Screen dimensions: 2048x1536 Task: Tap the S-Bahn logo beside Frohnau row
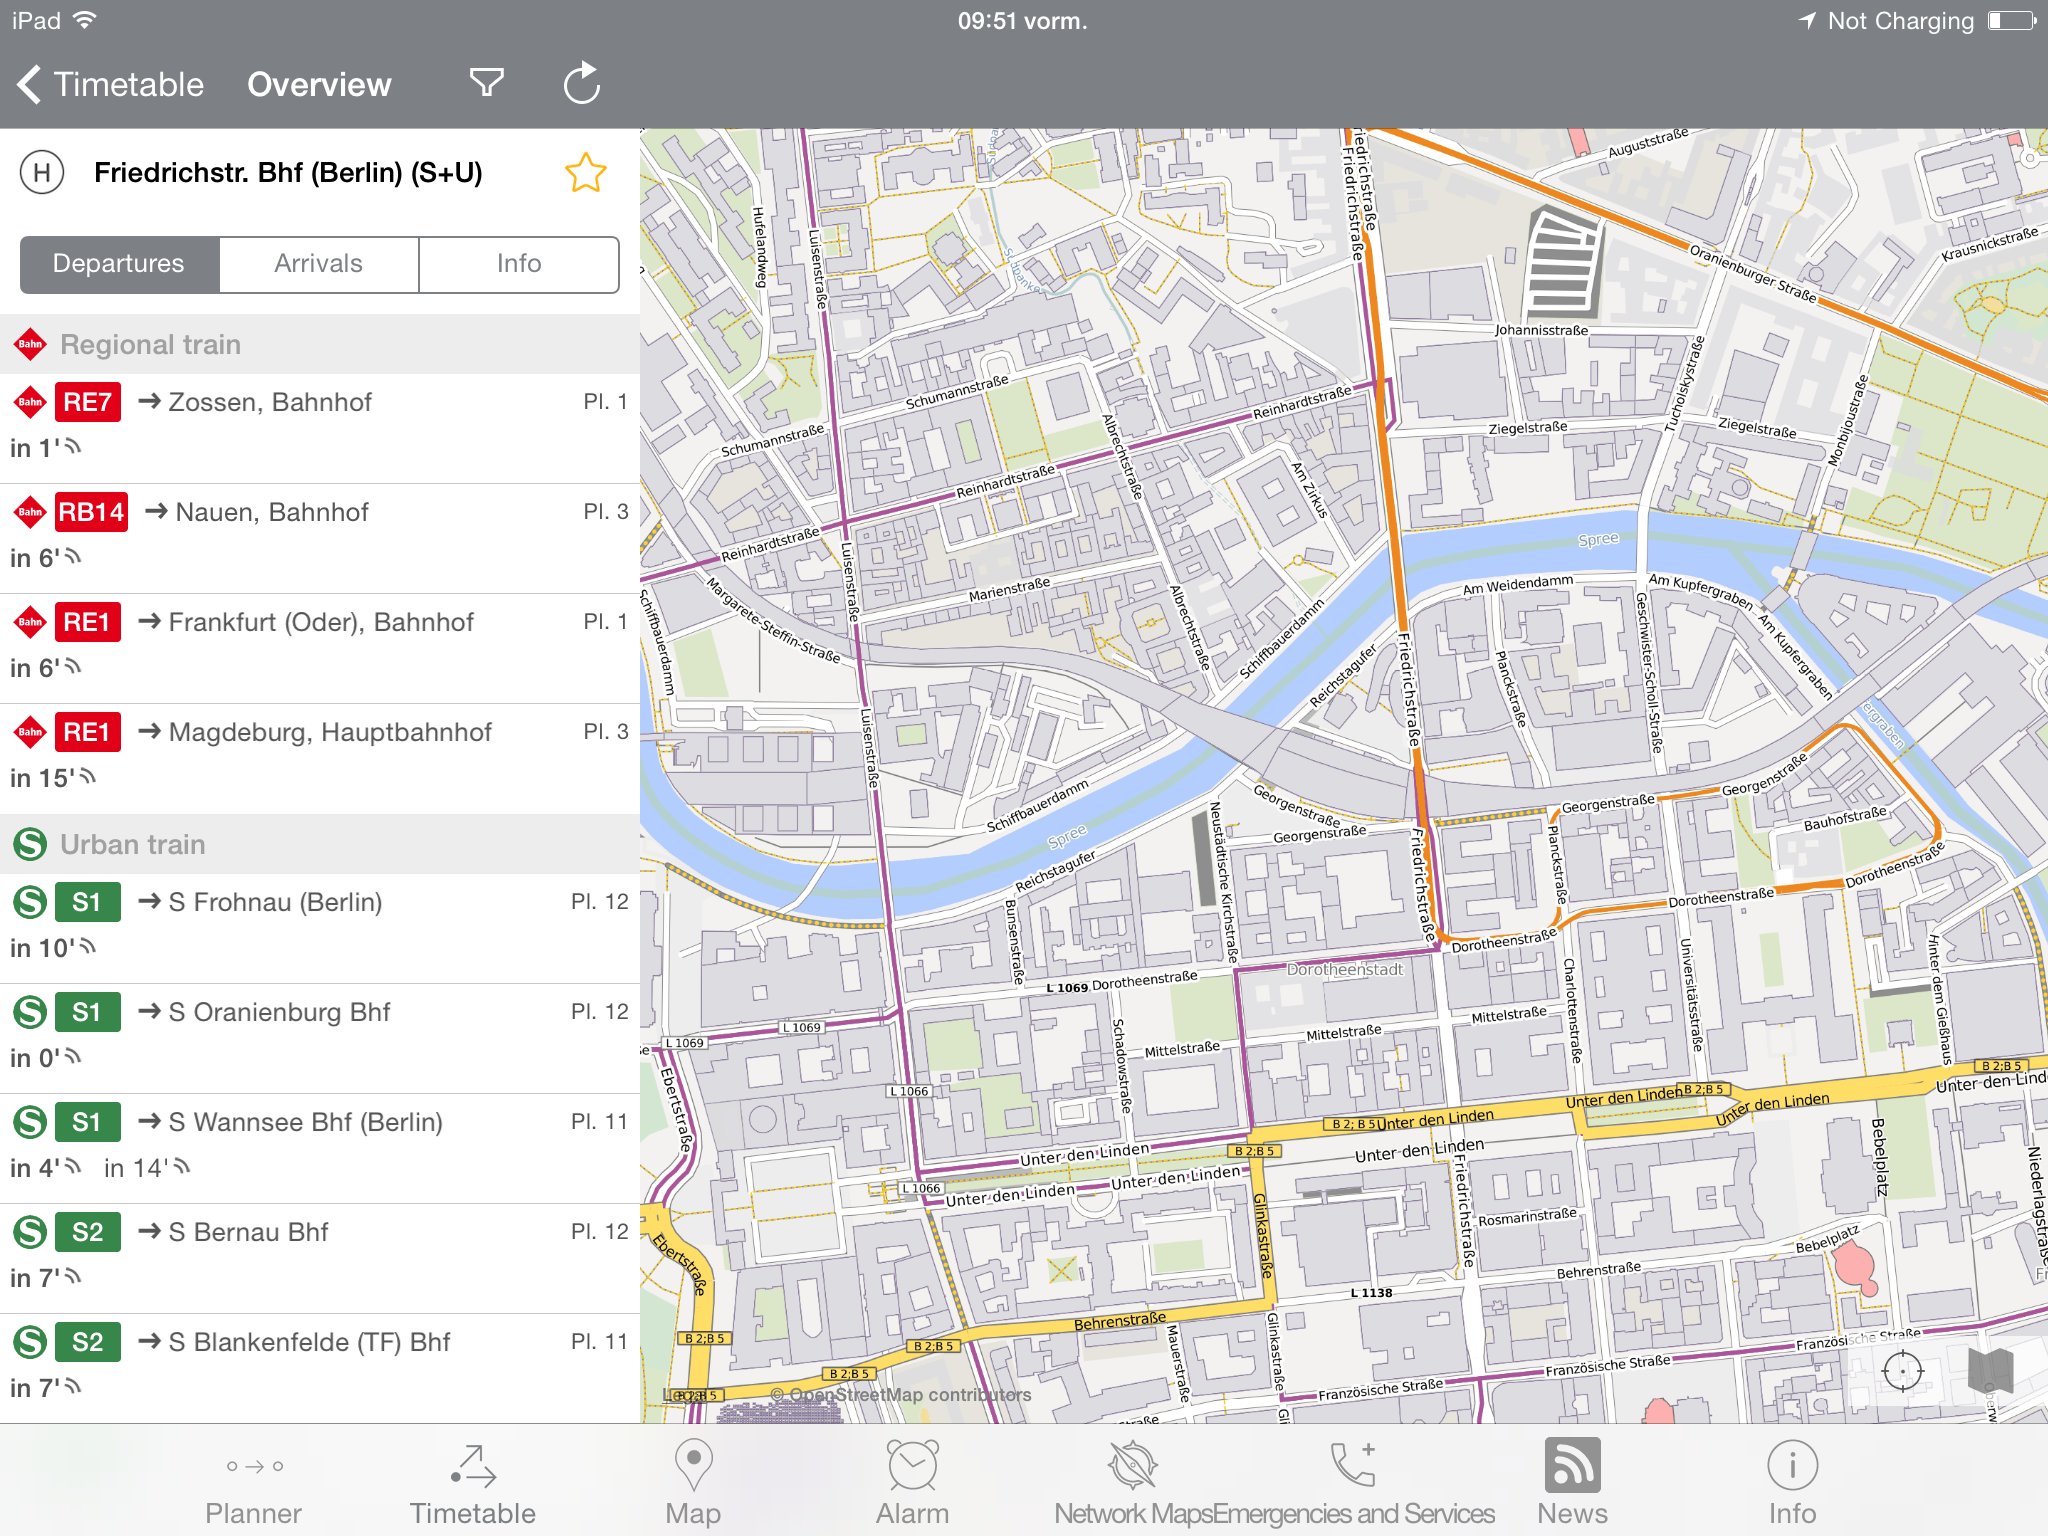[x=30, y=902]
